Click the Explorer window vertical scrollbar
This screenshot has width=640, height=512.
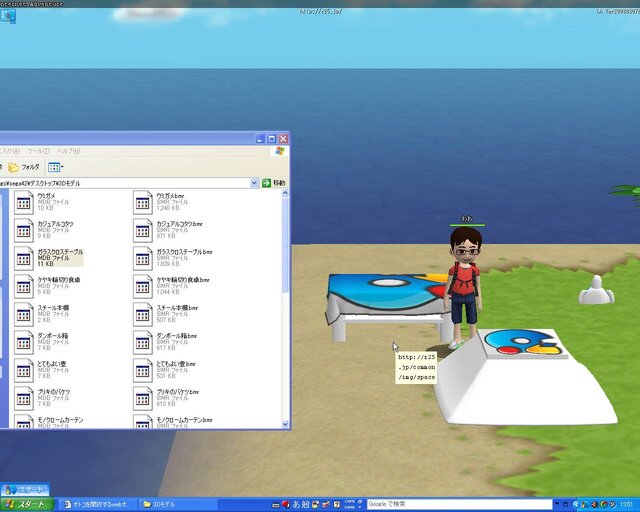[286, 300]
